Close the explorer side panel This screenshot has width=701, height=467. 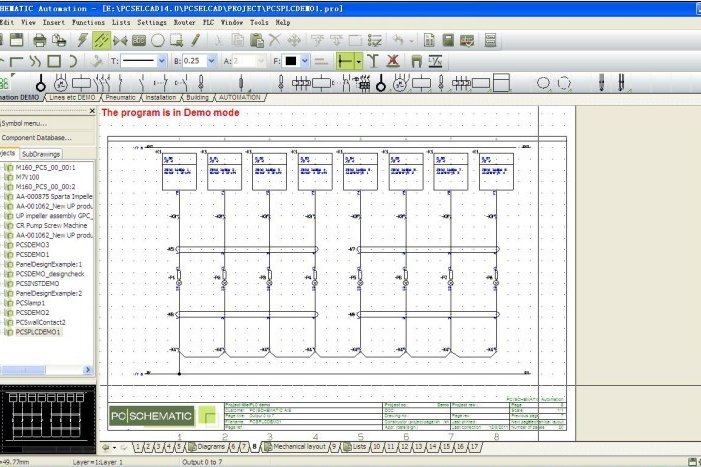click(x=92, y=111)
